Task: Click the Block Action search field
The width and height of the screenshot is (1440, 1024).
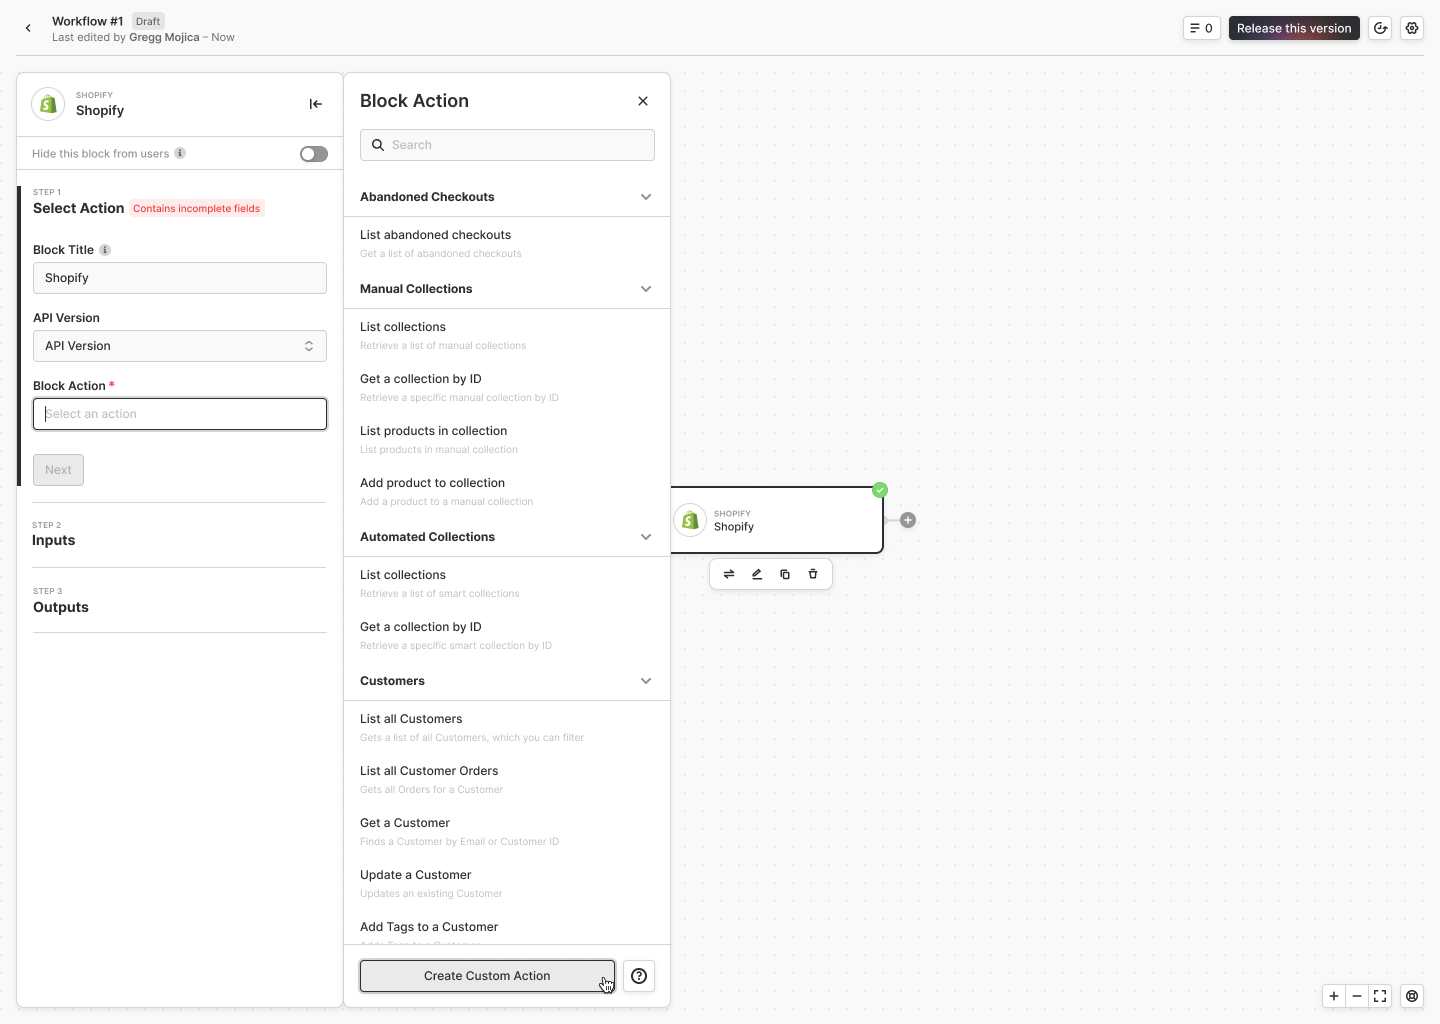Action: (x=508, y=145)
